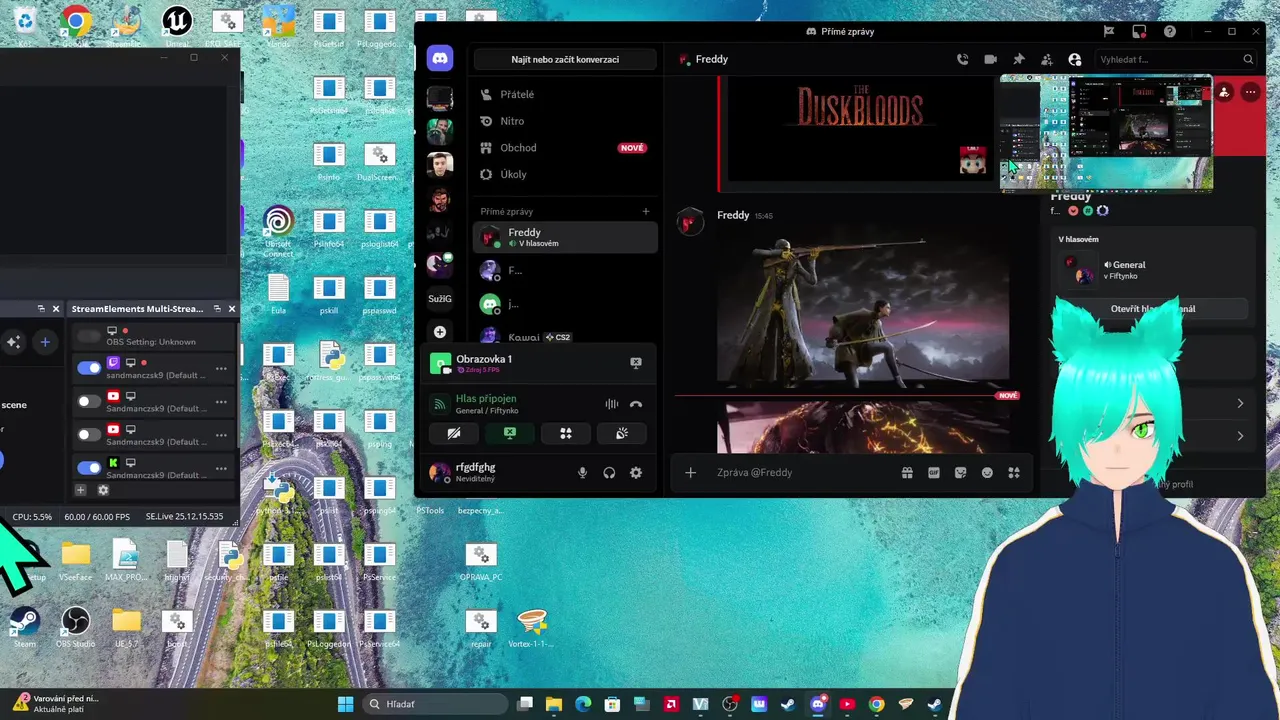1280x720 pixels.
Task: Attach a file with plus button
Action: [690, 472]
